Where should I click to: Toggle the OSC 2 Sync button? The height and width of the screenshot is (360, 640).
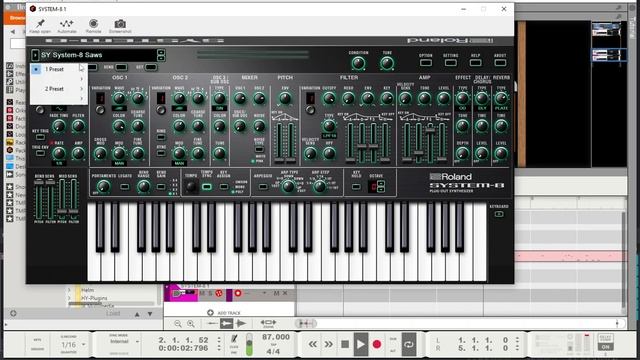point(161,153)
